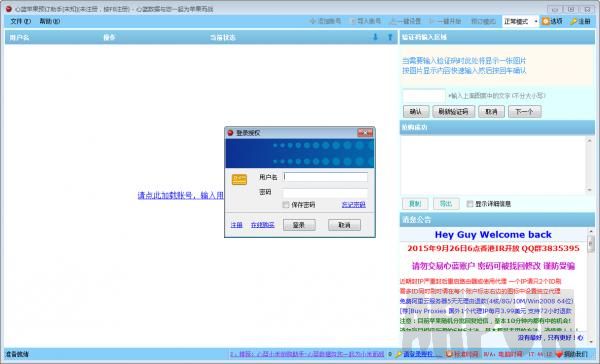Screen dimensions: 600x364
Task: Click the yellow card icon in login dialog
Action: click(240, 179)
